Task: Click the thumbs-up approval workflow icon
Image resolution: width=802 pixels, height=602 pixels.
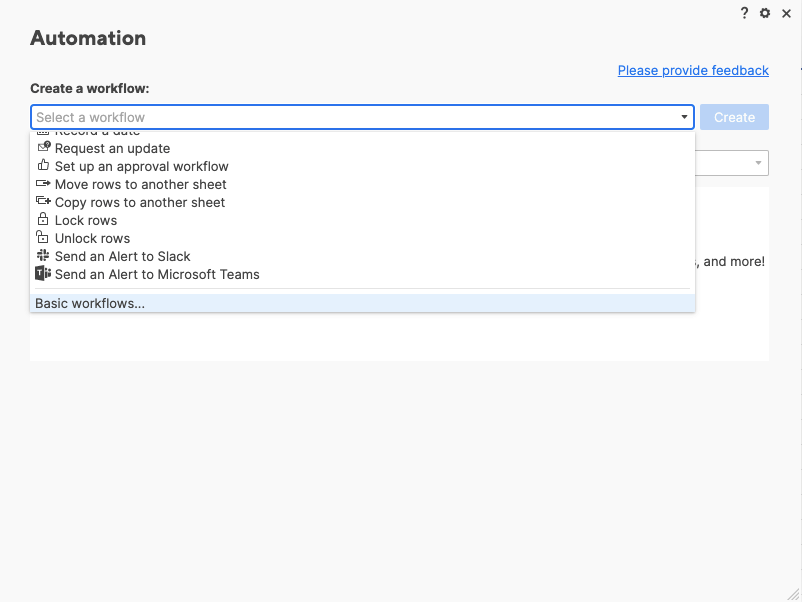Action: (43, 166)
